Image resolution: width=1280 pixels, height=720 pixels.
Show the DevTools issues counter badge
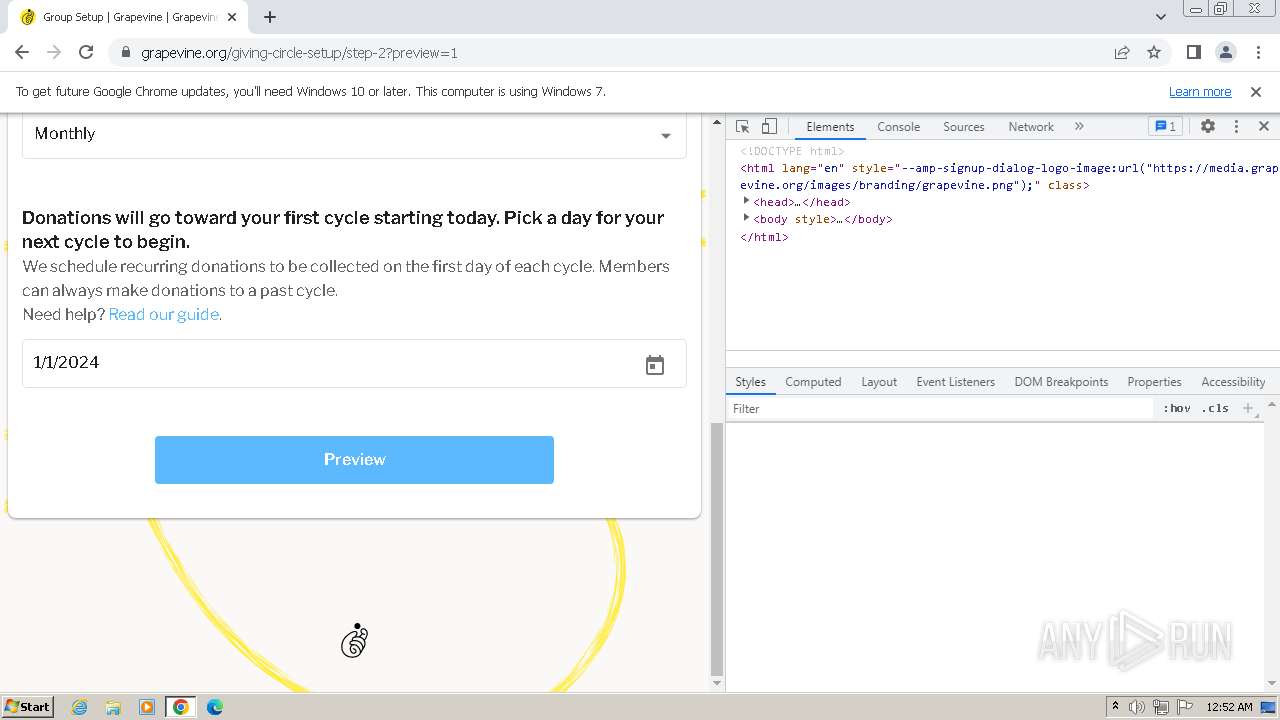1165,127
